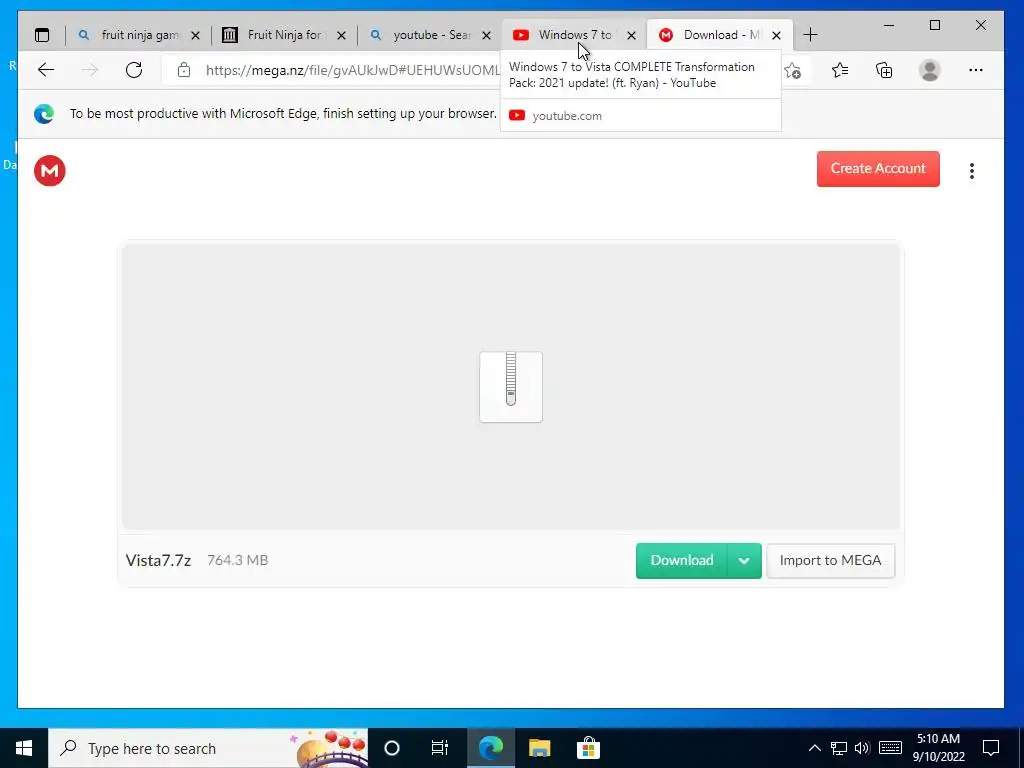Click the zip file preview icon
The height and width of the screenshot is (768, 1024).
point(511,387)
